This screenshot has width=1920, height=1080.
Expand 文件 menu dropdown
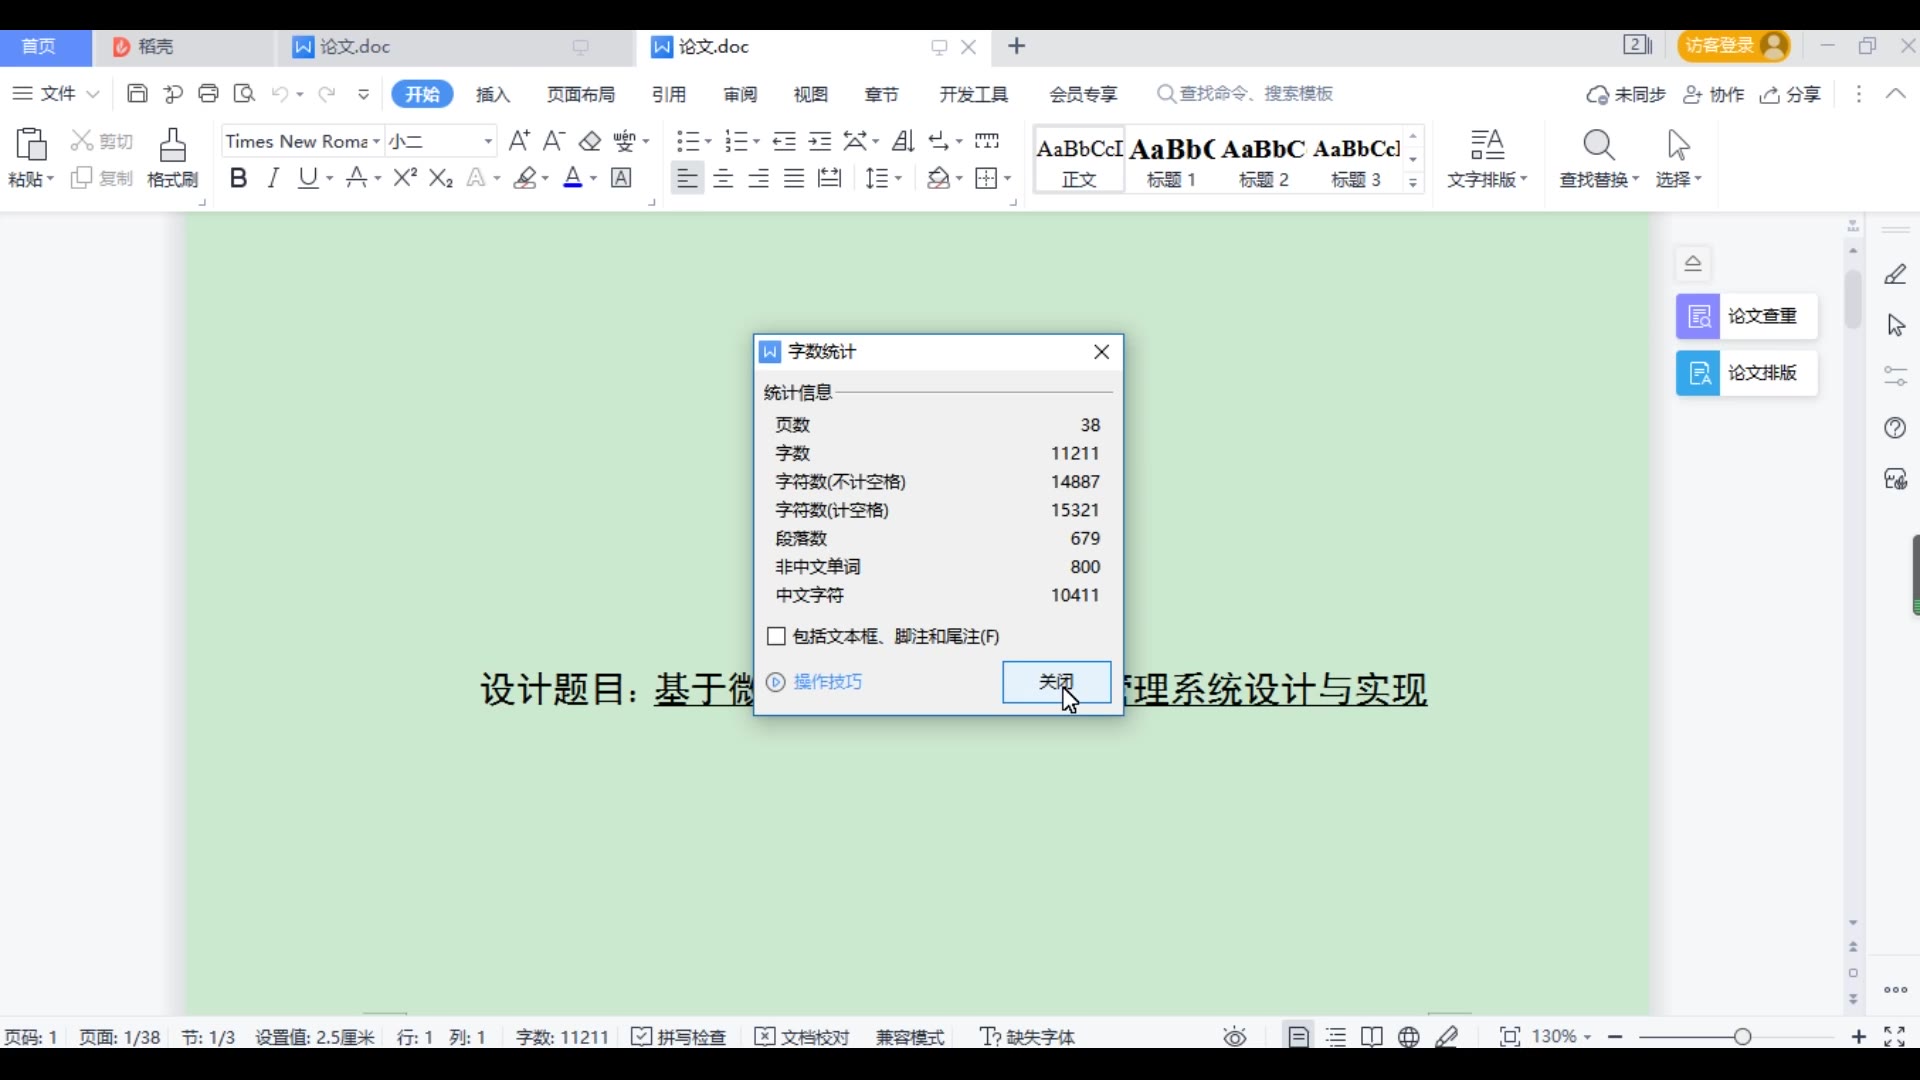[56, 94]
